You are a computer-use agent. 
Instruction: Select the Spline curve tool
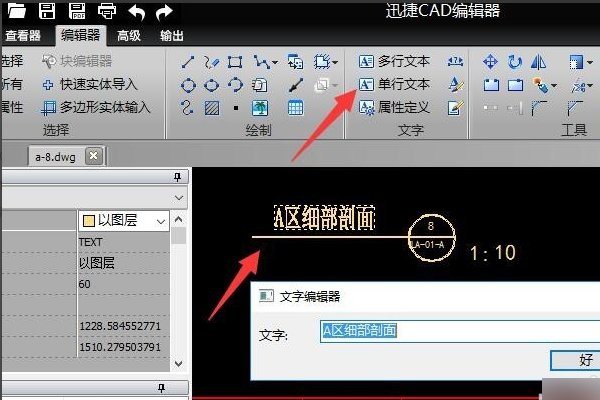coord(187,108)
